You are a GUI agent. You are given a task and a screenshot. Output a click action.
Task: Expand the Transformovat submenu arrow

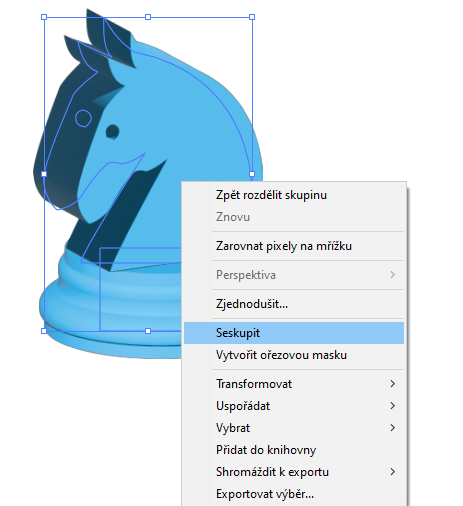pos(392,384)
